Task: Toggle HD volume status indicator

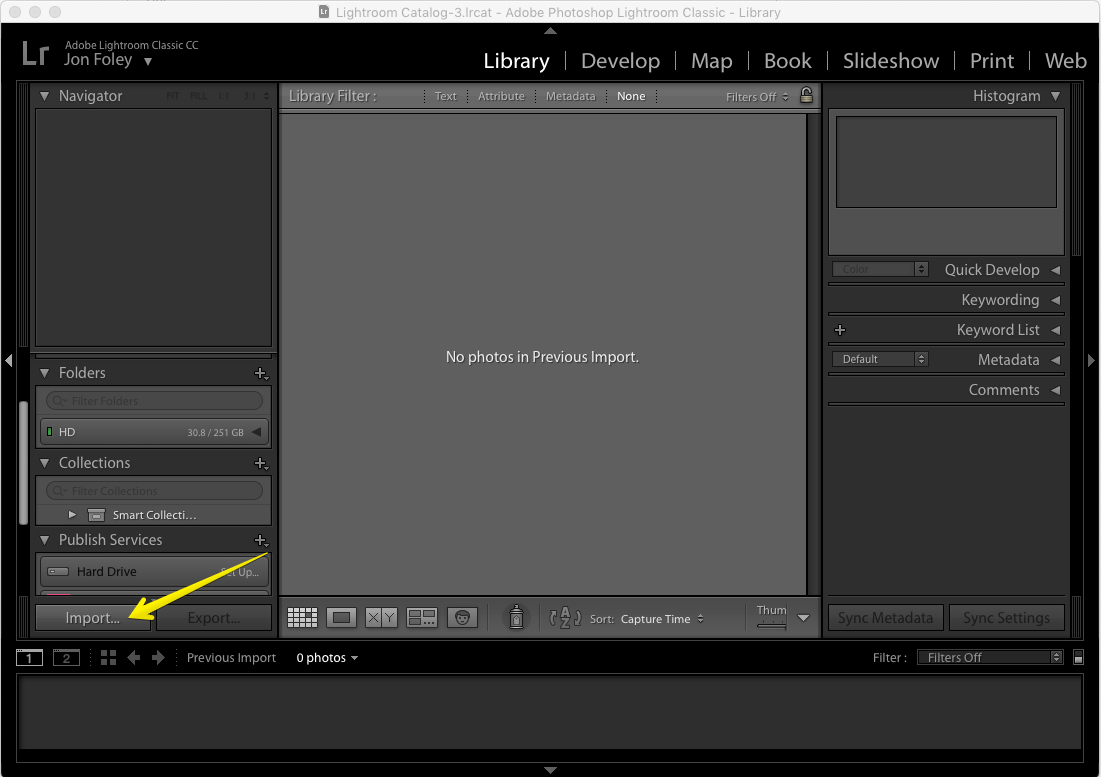Action: point(49,432)
